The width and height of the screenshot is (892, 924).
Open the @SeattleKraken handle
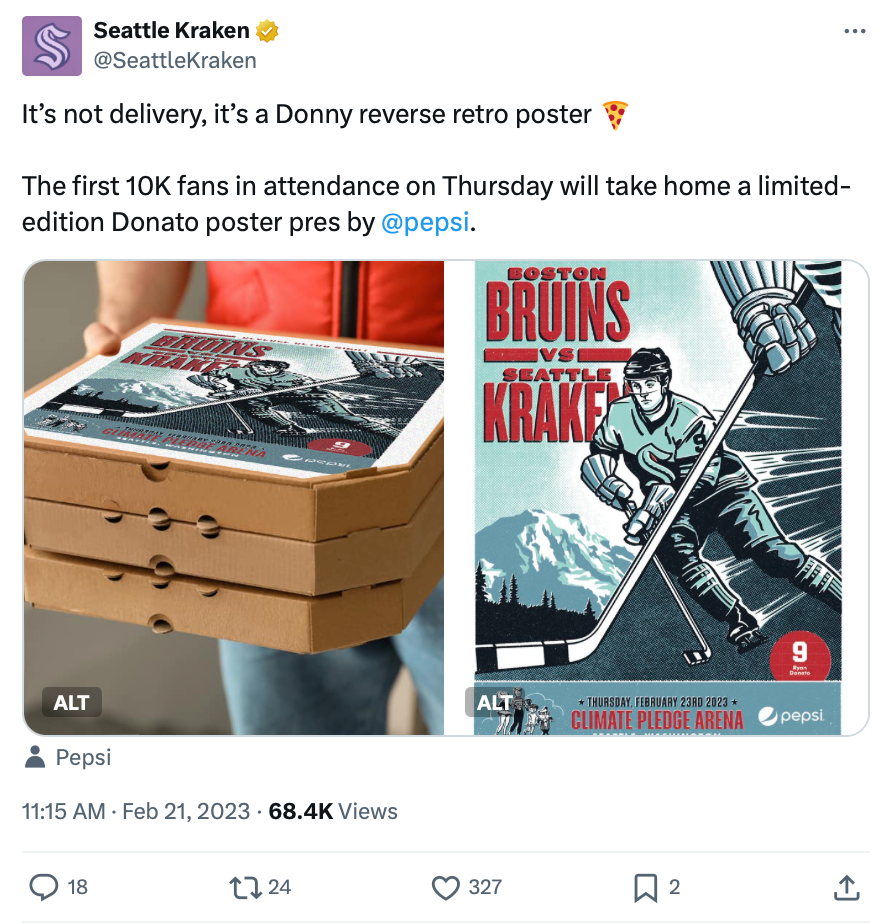point(175,60)
